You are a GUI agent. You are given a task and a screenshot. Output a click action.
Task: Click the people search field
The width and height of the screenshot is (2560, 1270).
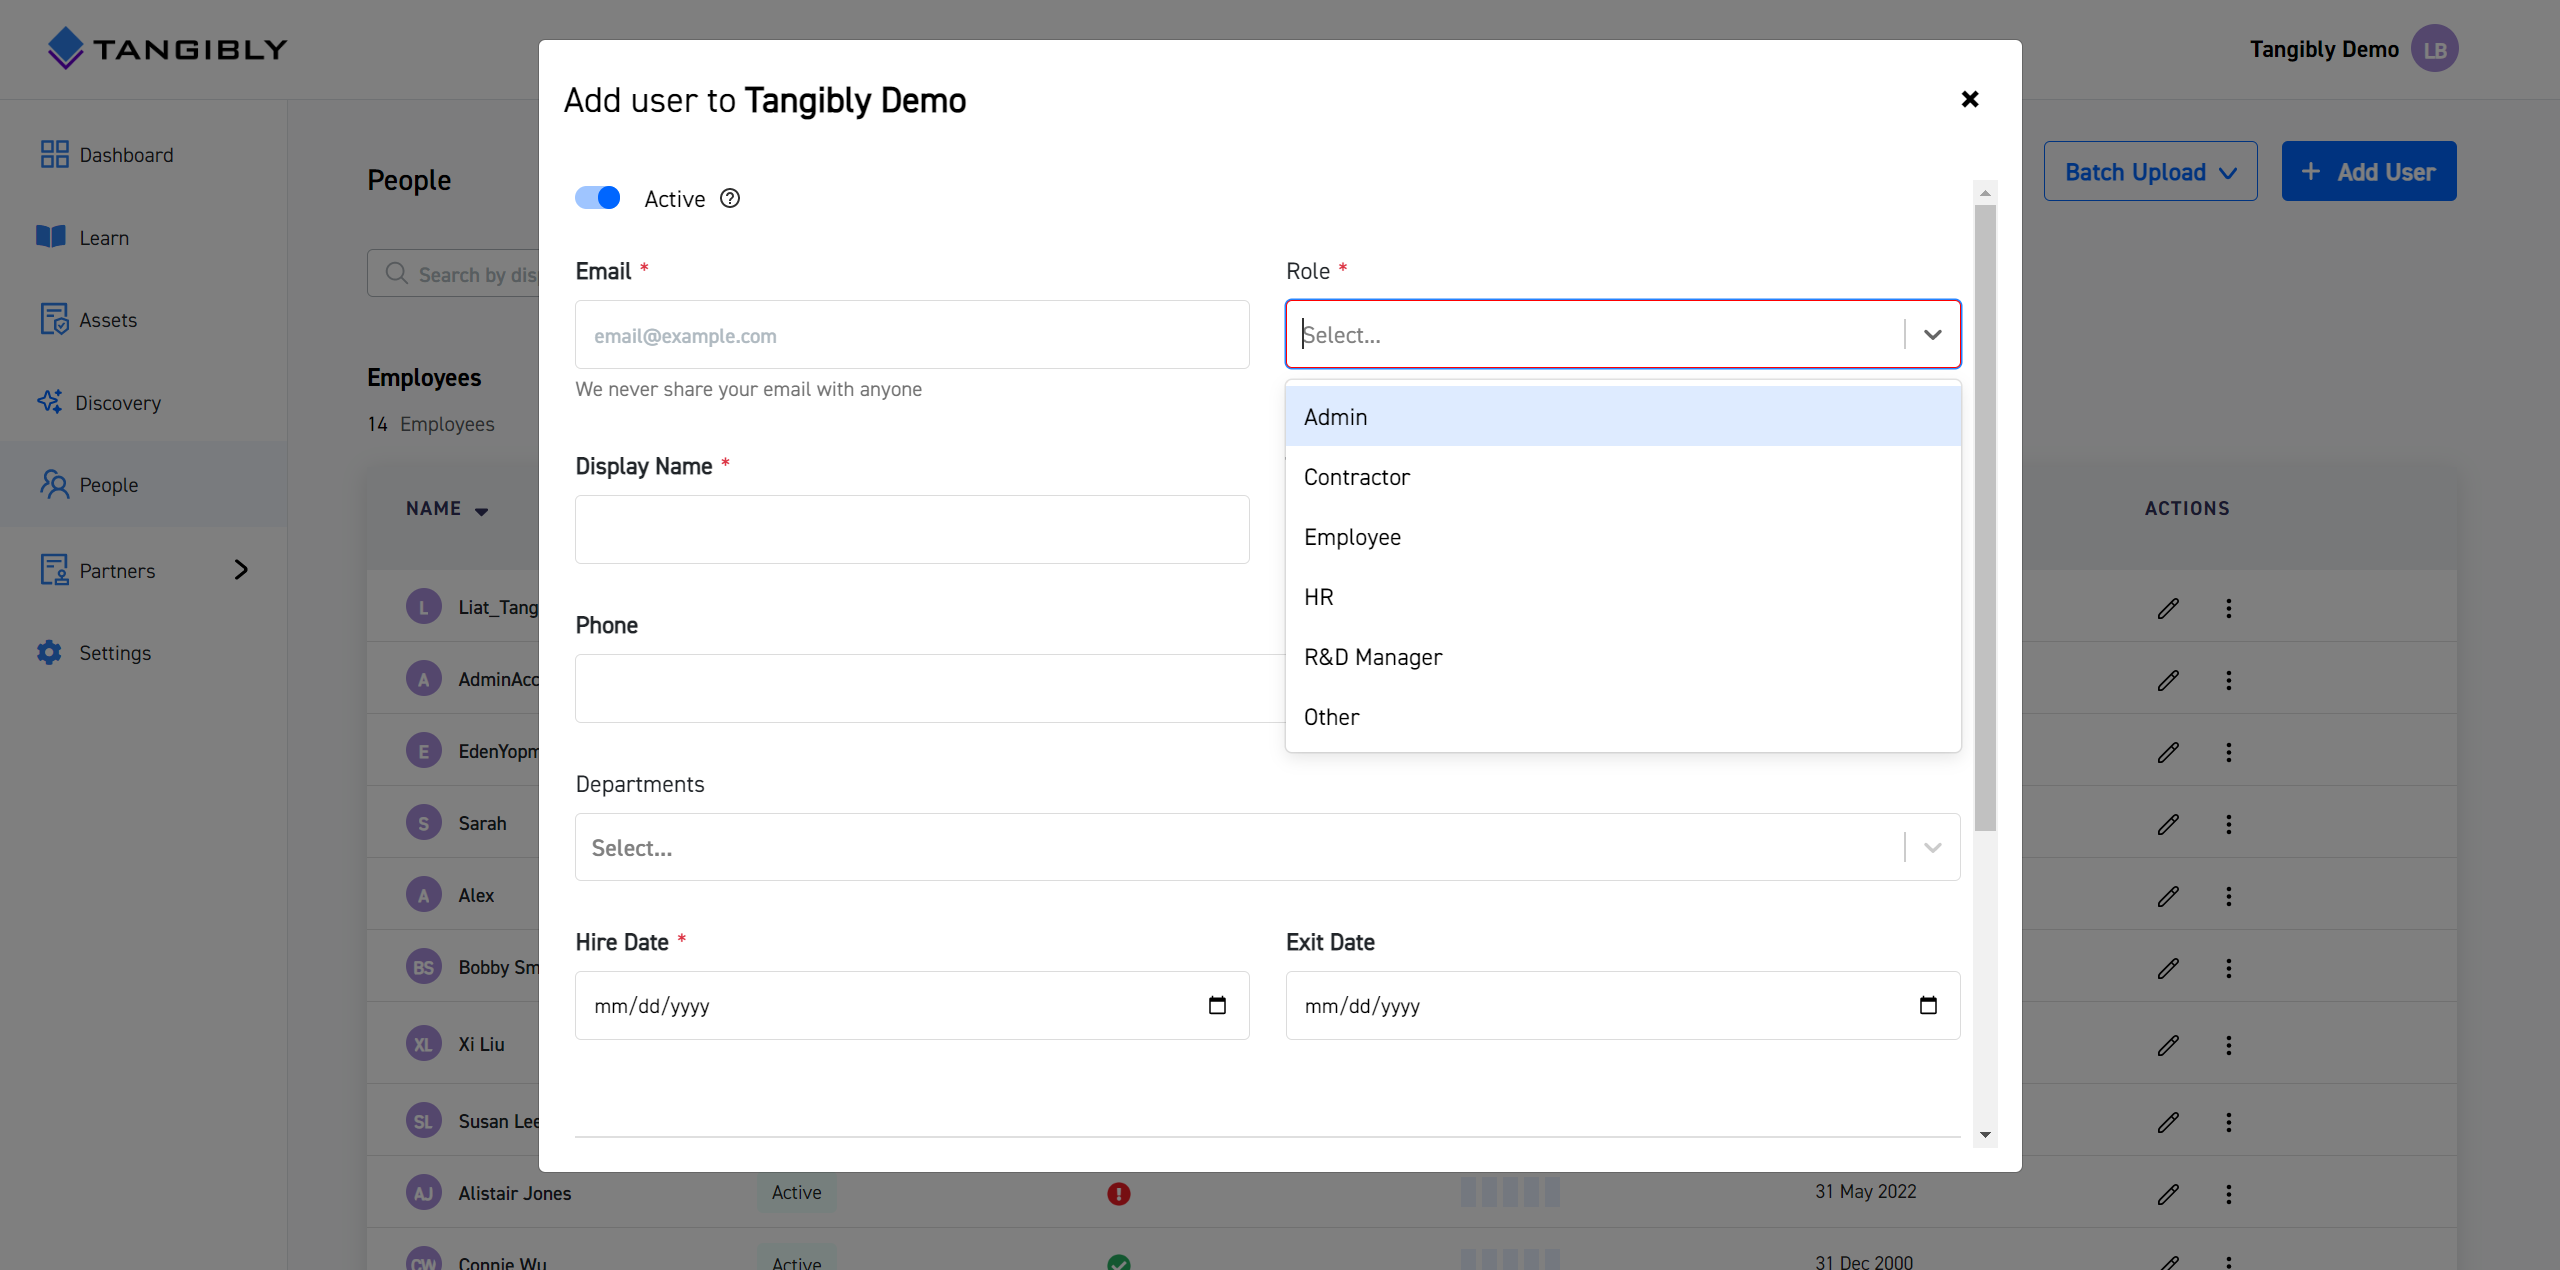pyautogui.click(x=454, y=273)
